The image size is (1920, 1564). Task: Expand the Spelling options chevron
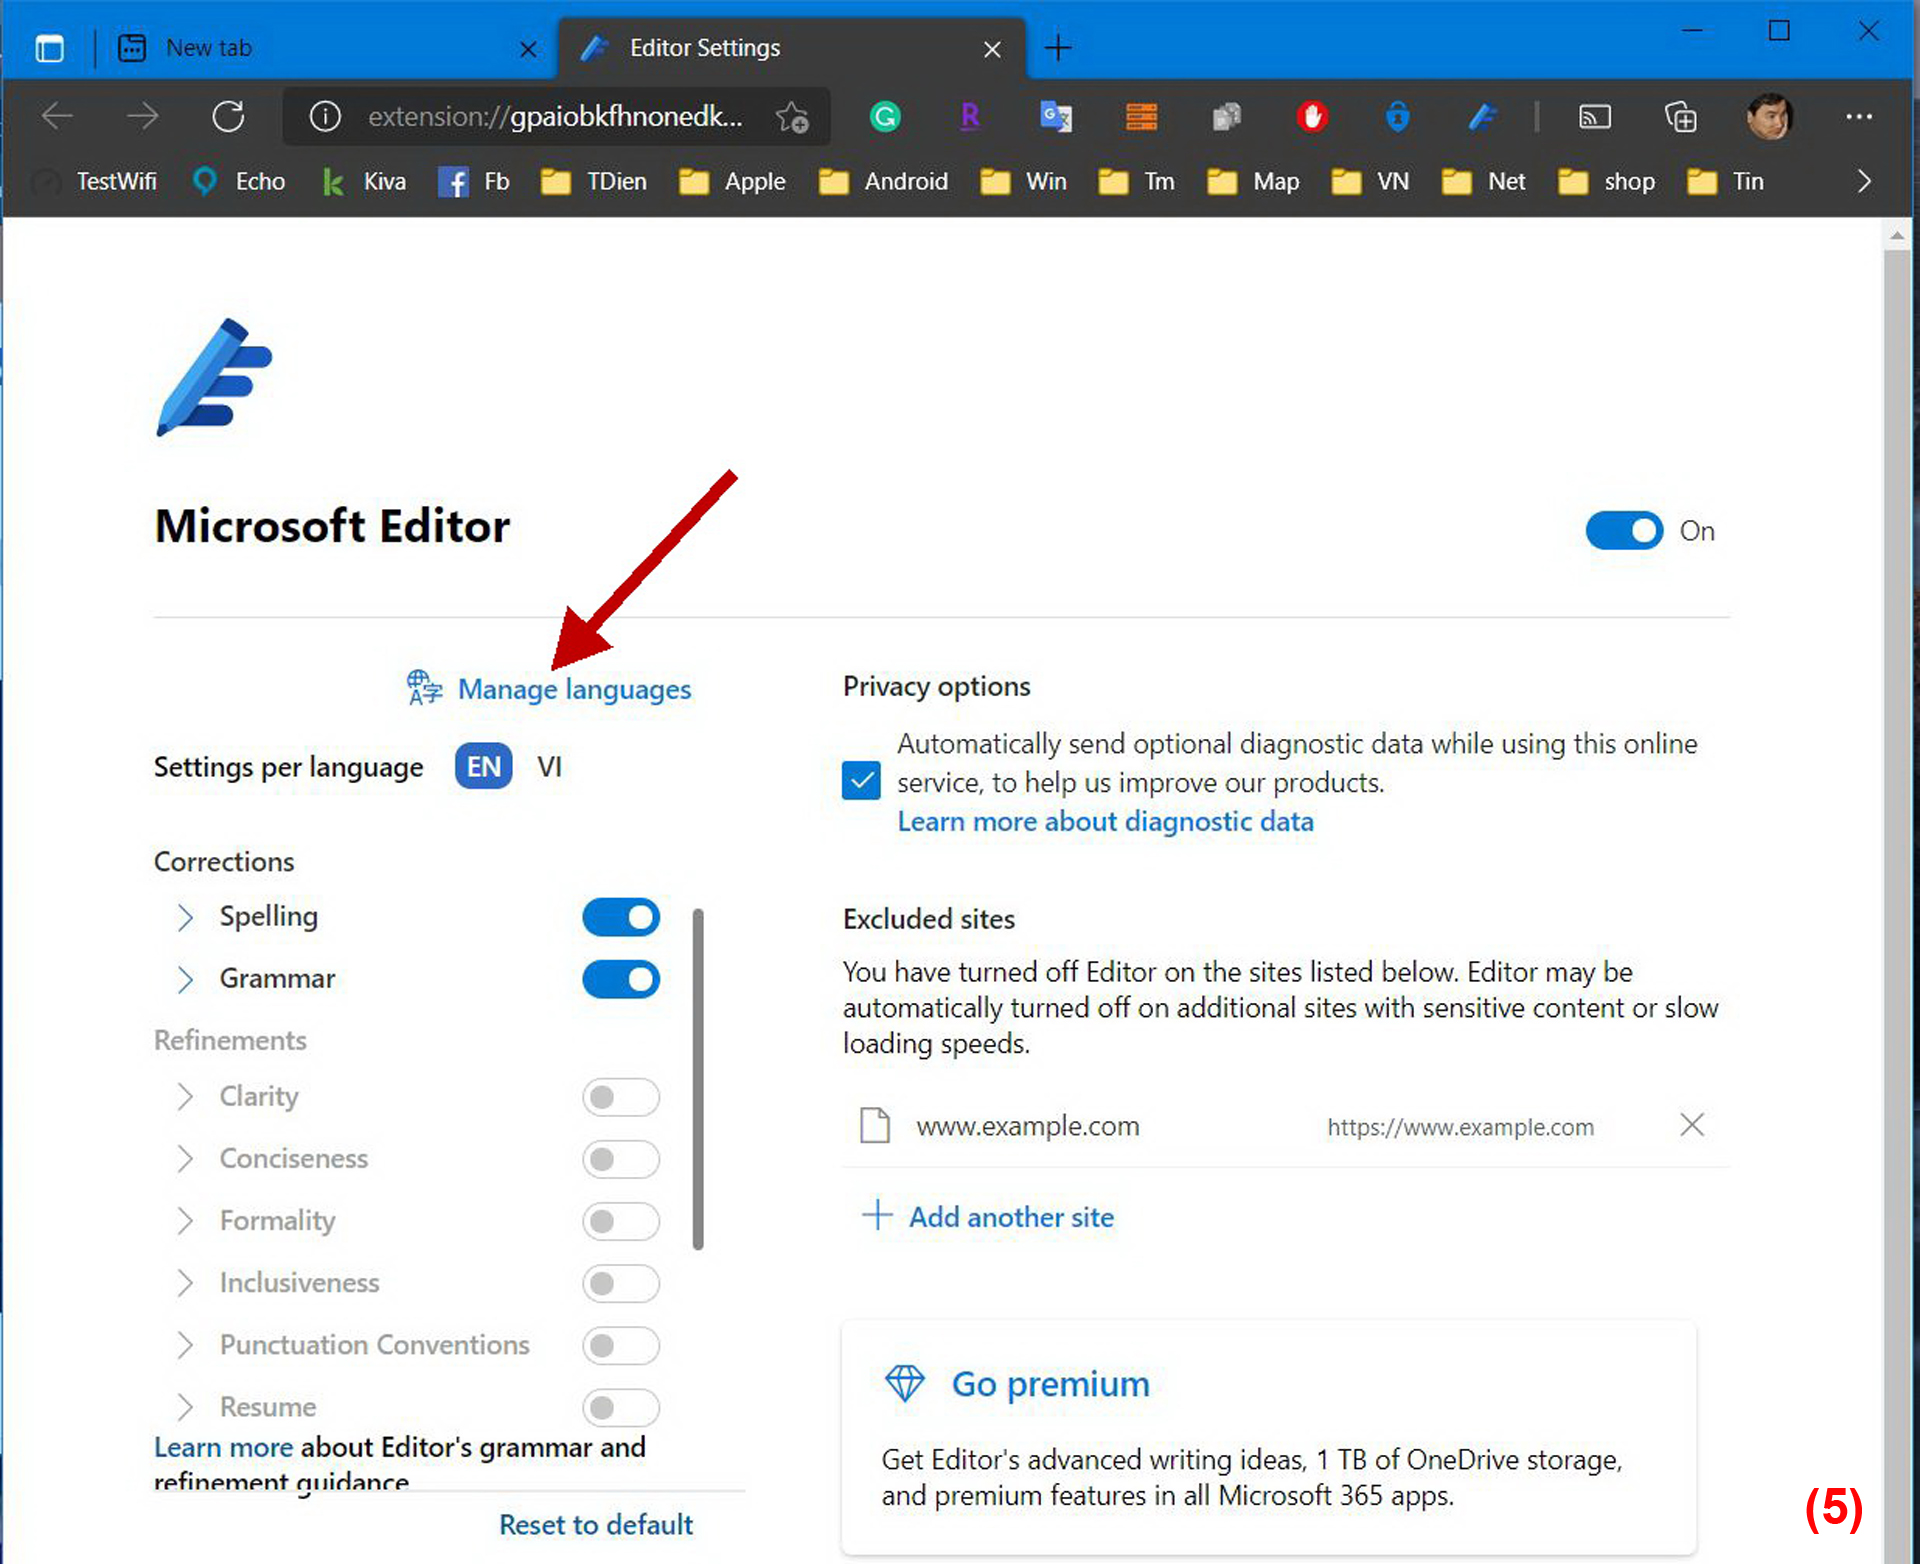coord(185,917)
